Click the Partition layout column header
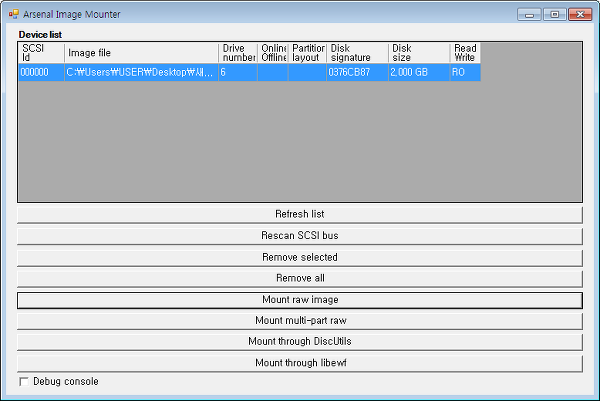Image resolution: width=600 pixels, height=401 pixels. click(308, 53)
